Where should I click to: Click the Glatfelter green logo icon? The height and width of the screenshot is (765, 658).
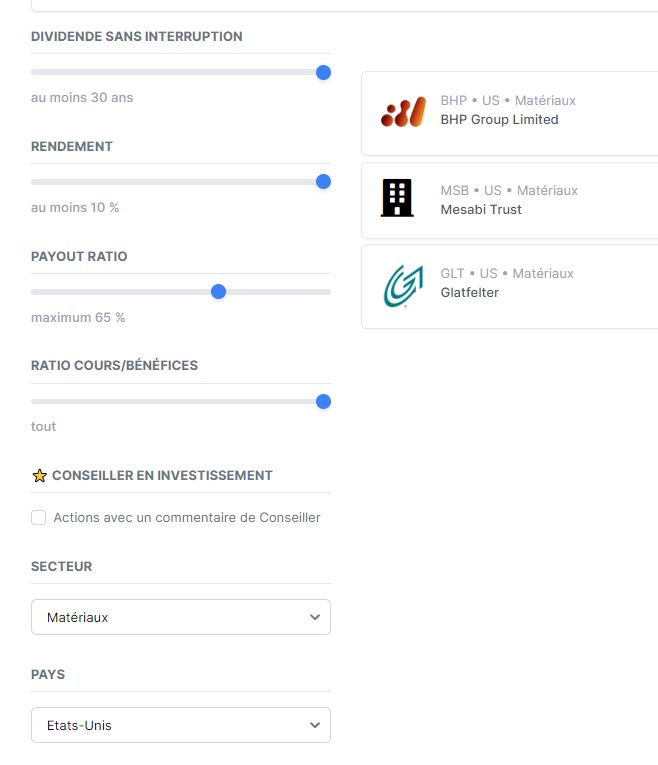pos(403,285)
